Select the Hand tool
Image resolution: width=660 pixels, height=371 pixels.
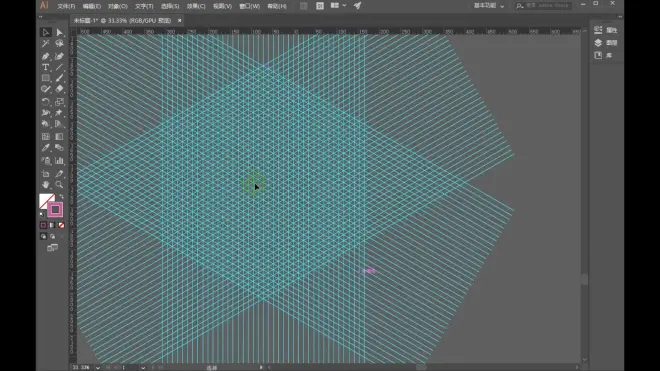(45, 184)
